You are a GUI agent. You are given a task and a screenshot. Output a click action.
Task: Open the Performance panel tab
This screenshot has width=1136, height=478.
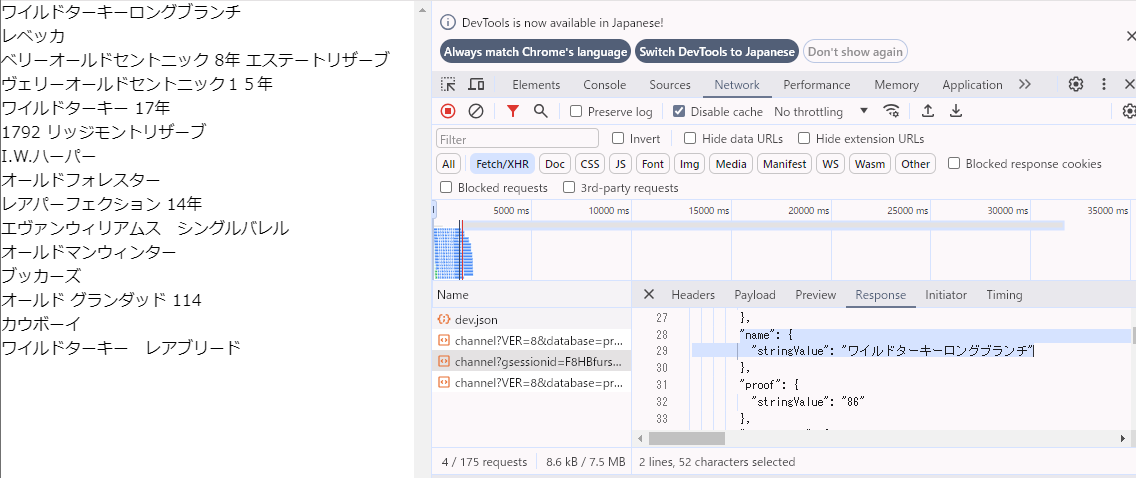click(x=816, y=85)
